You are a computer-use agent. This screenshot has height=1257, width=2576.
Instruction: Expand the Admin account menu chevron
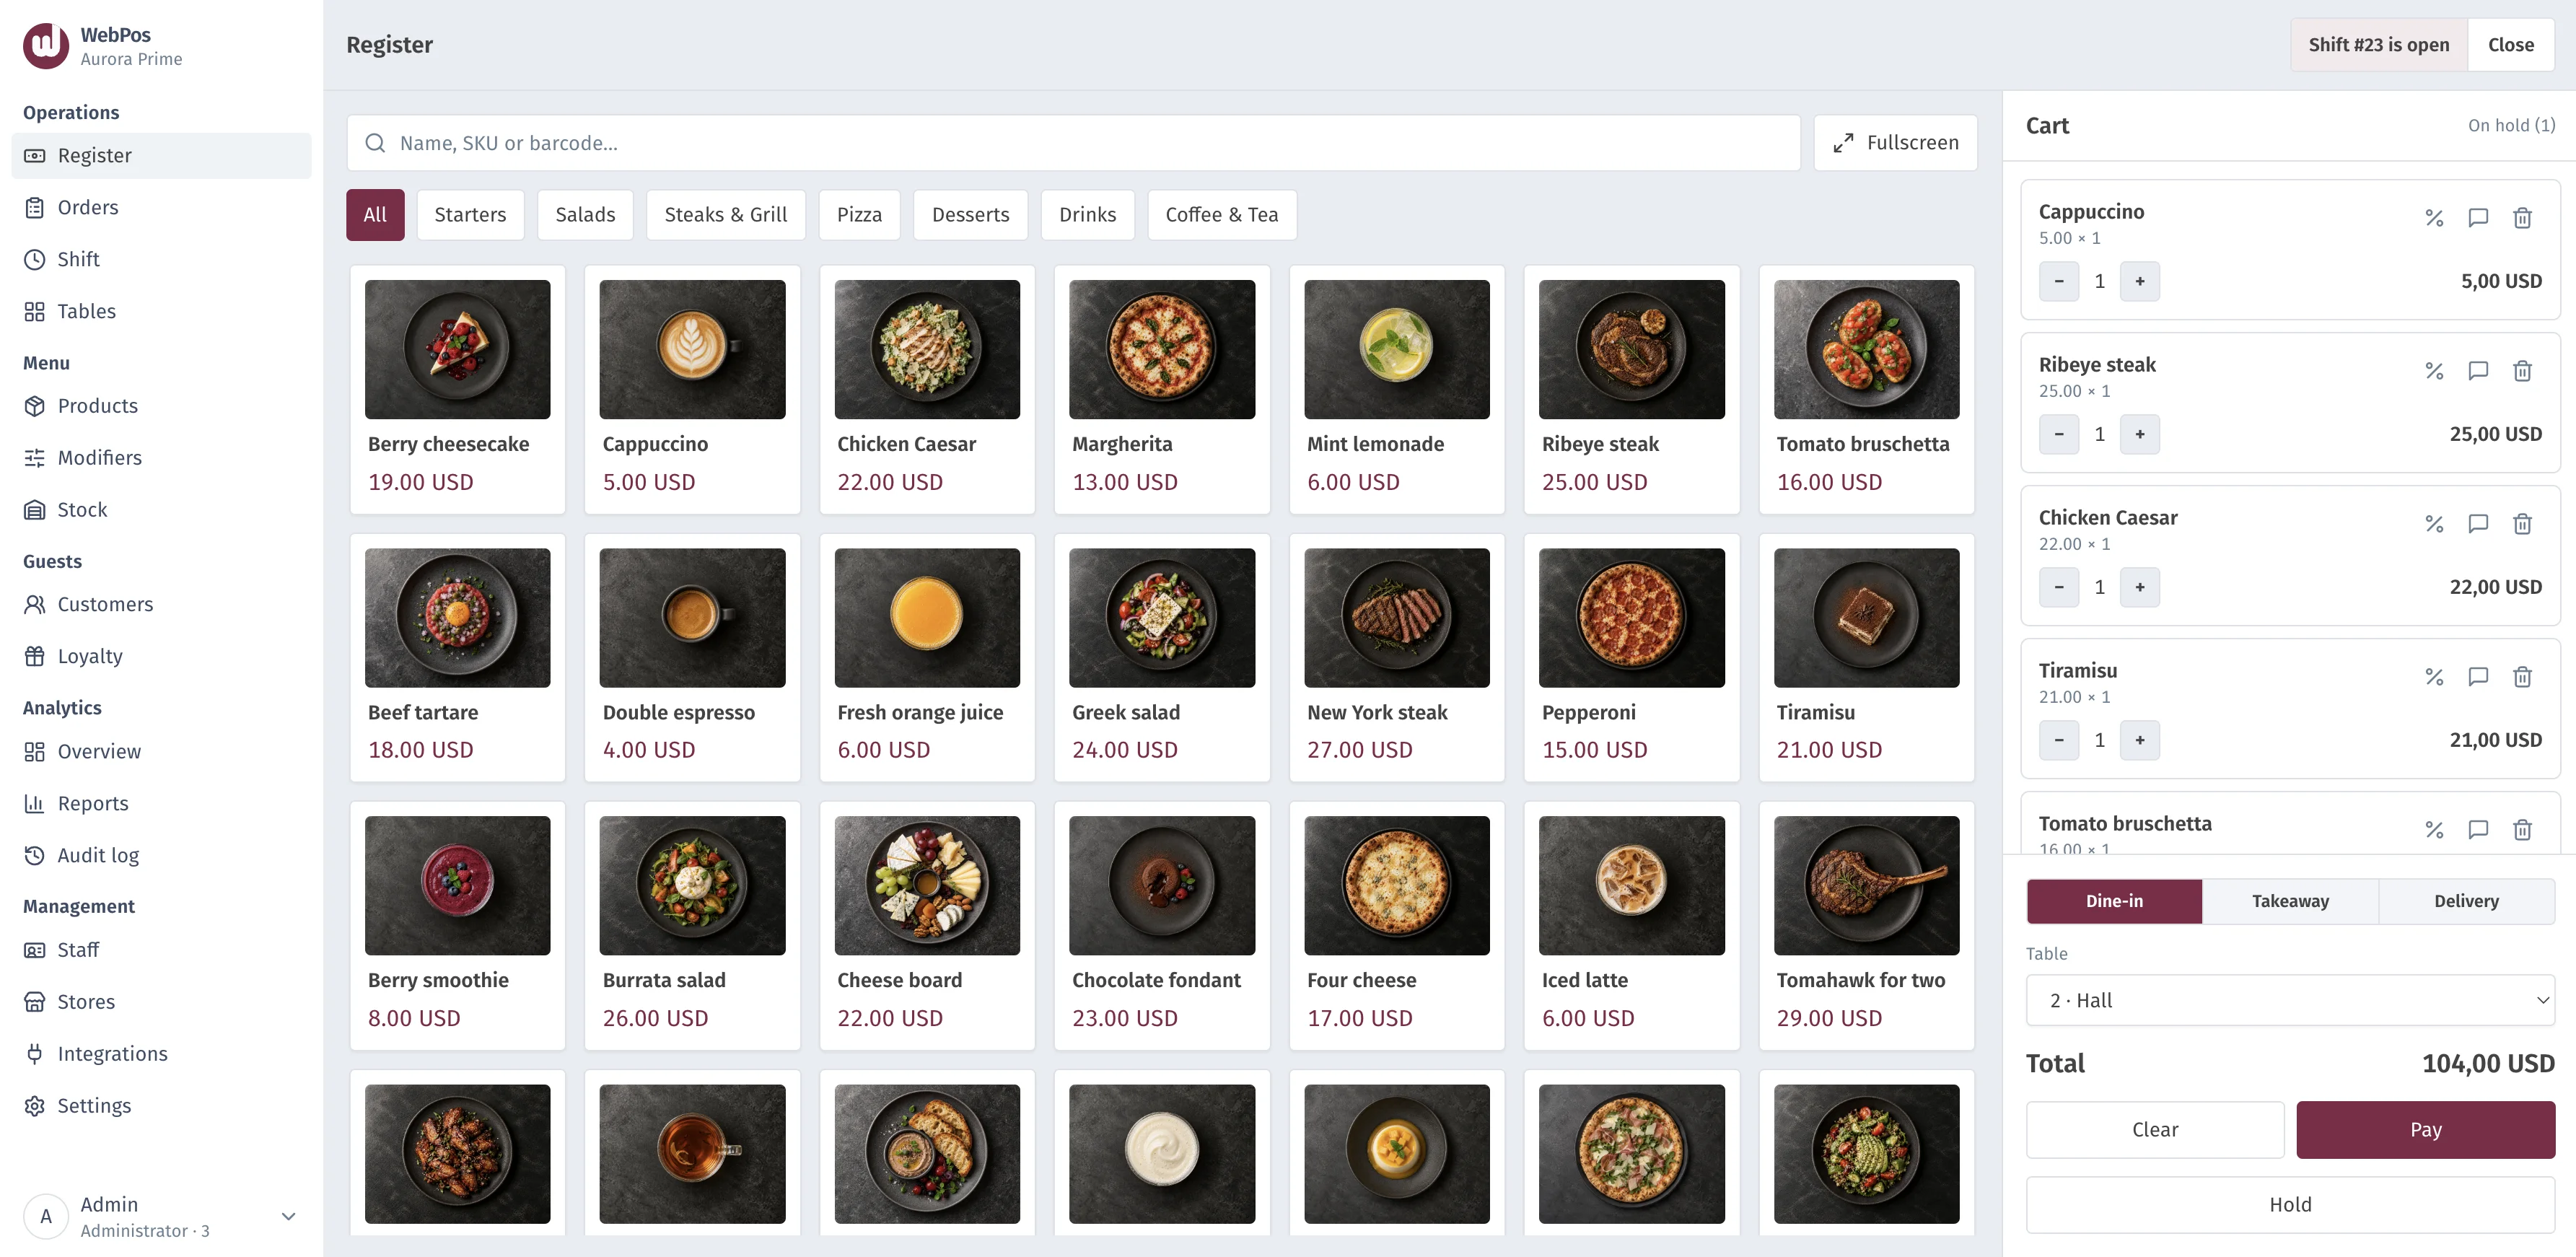point(288,1217)
